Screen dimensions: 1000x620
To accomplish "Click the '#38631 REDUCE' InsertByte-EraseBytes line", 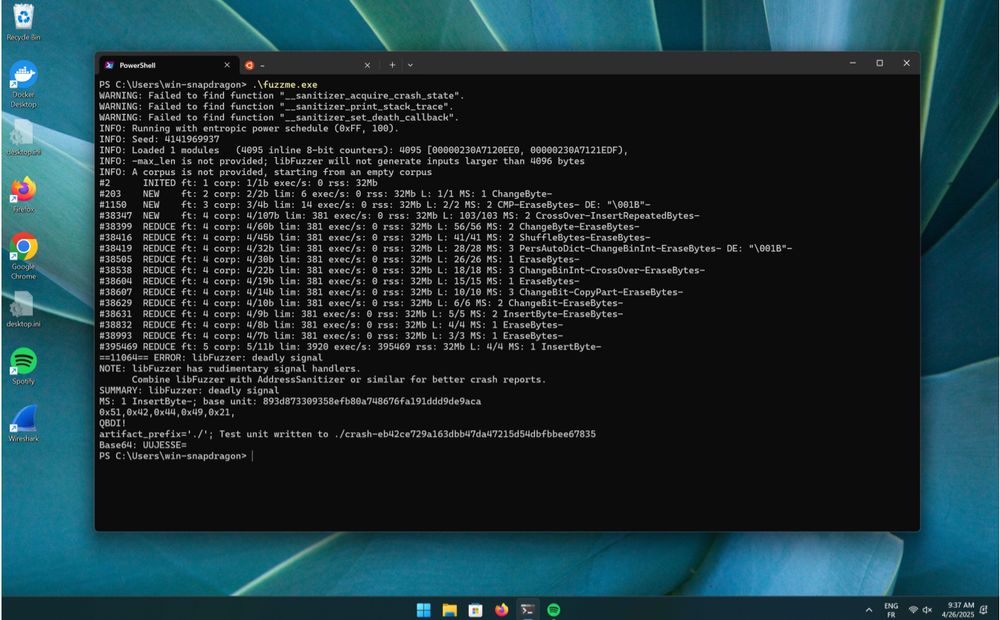I will point(361,314).
